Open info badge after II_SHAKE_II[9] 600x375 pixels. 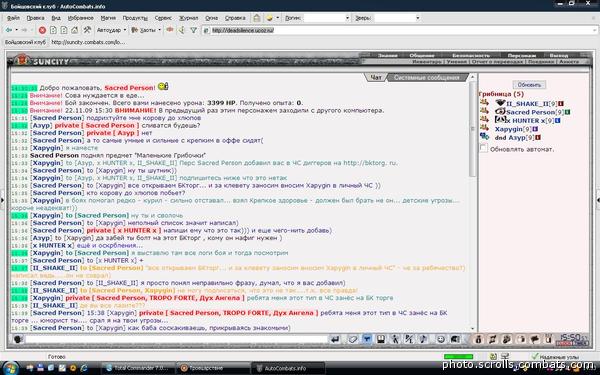pos(561,104)
